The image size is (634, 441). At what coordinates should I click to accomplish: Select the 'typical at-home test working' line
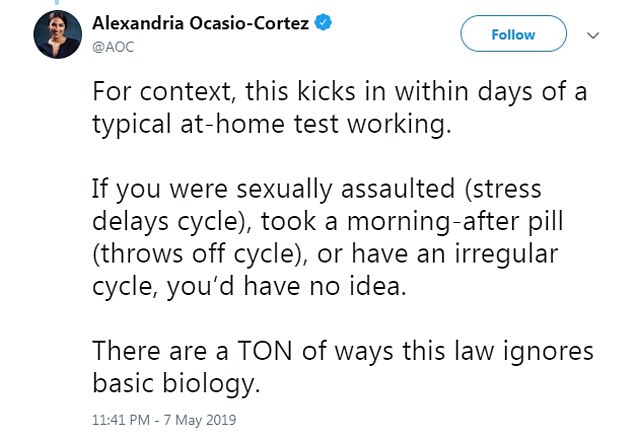click(272, 124)
